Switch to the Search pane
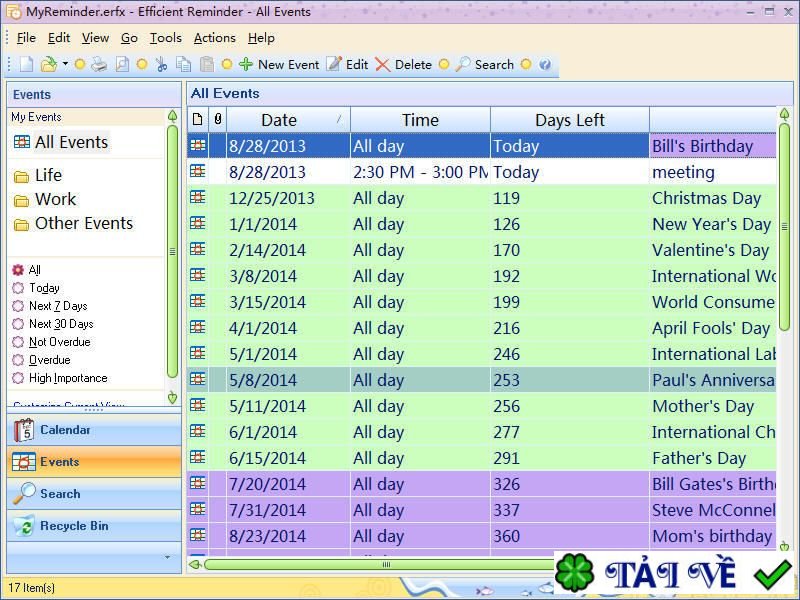This screenshot has width=800, height=600. tap(94, 494)
